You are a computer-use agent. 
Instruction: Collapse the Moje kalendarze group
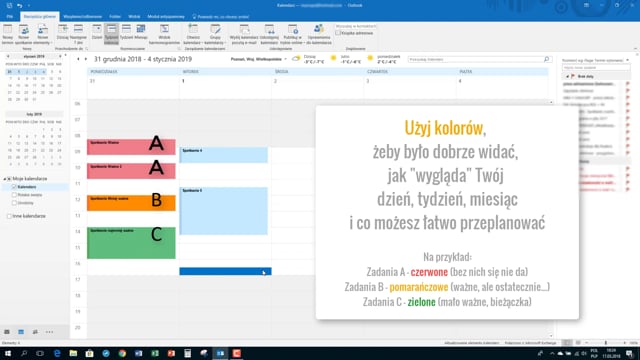[x=5, y=179]
